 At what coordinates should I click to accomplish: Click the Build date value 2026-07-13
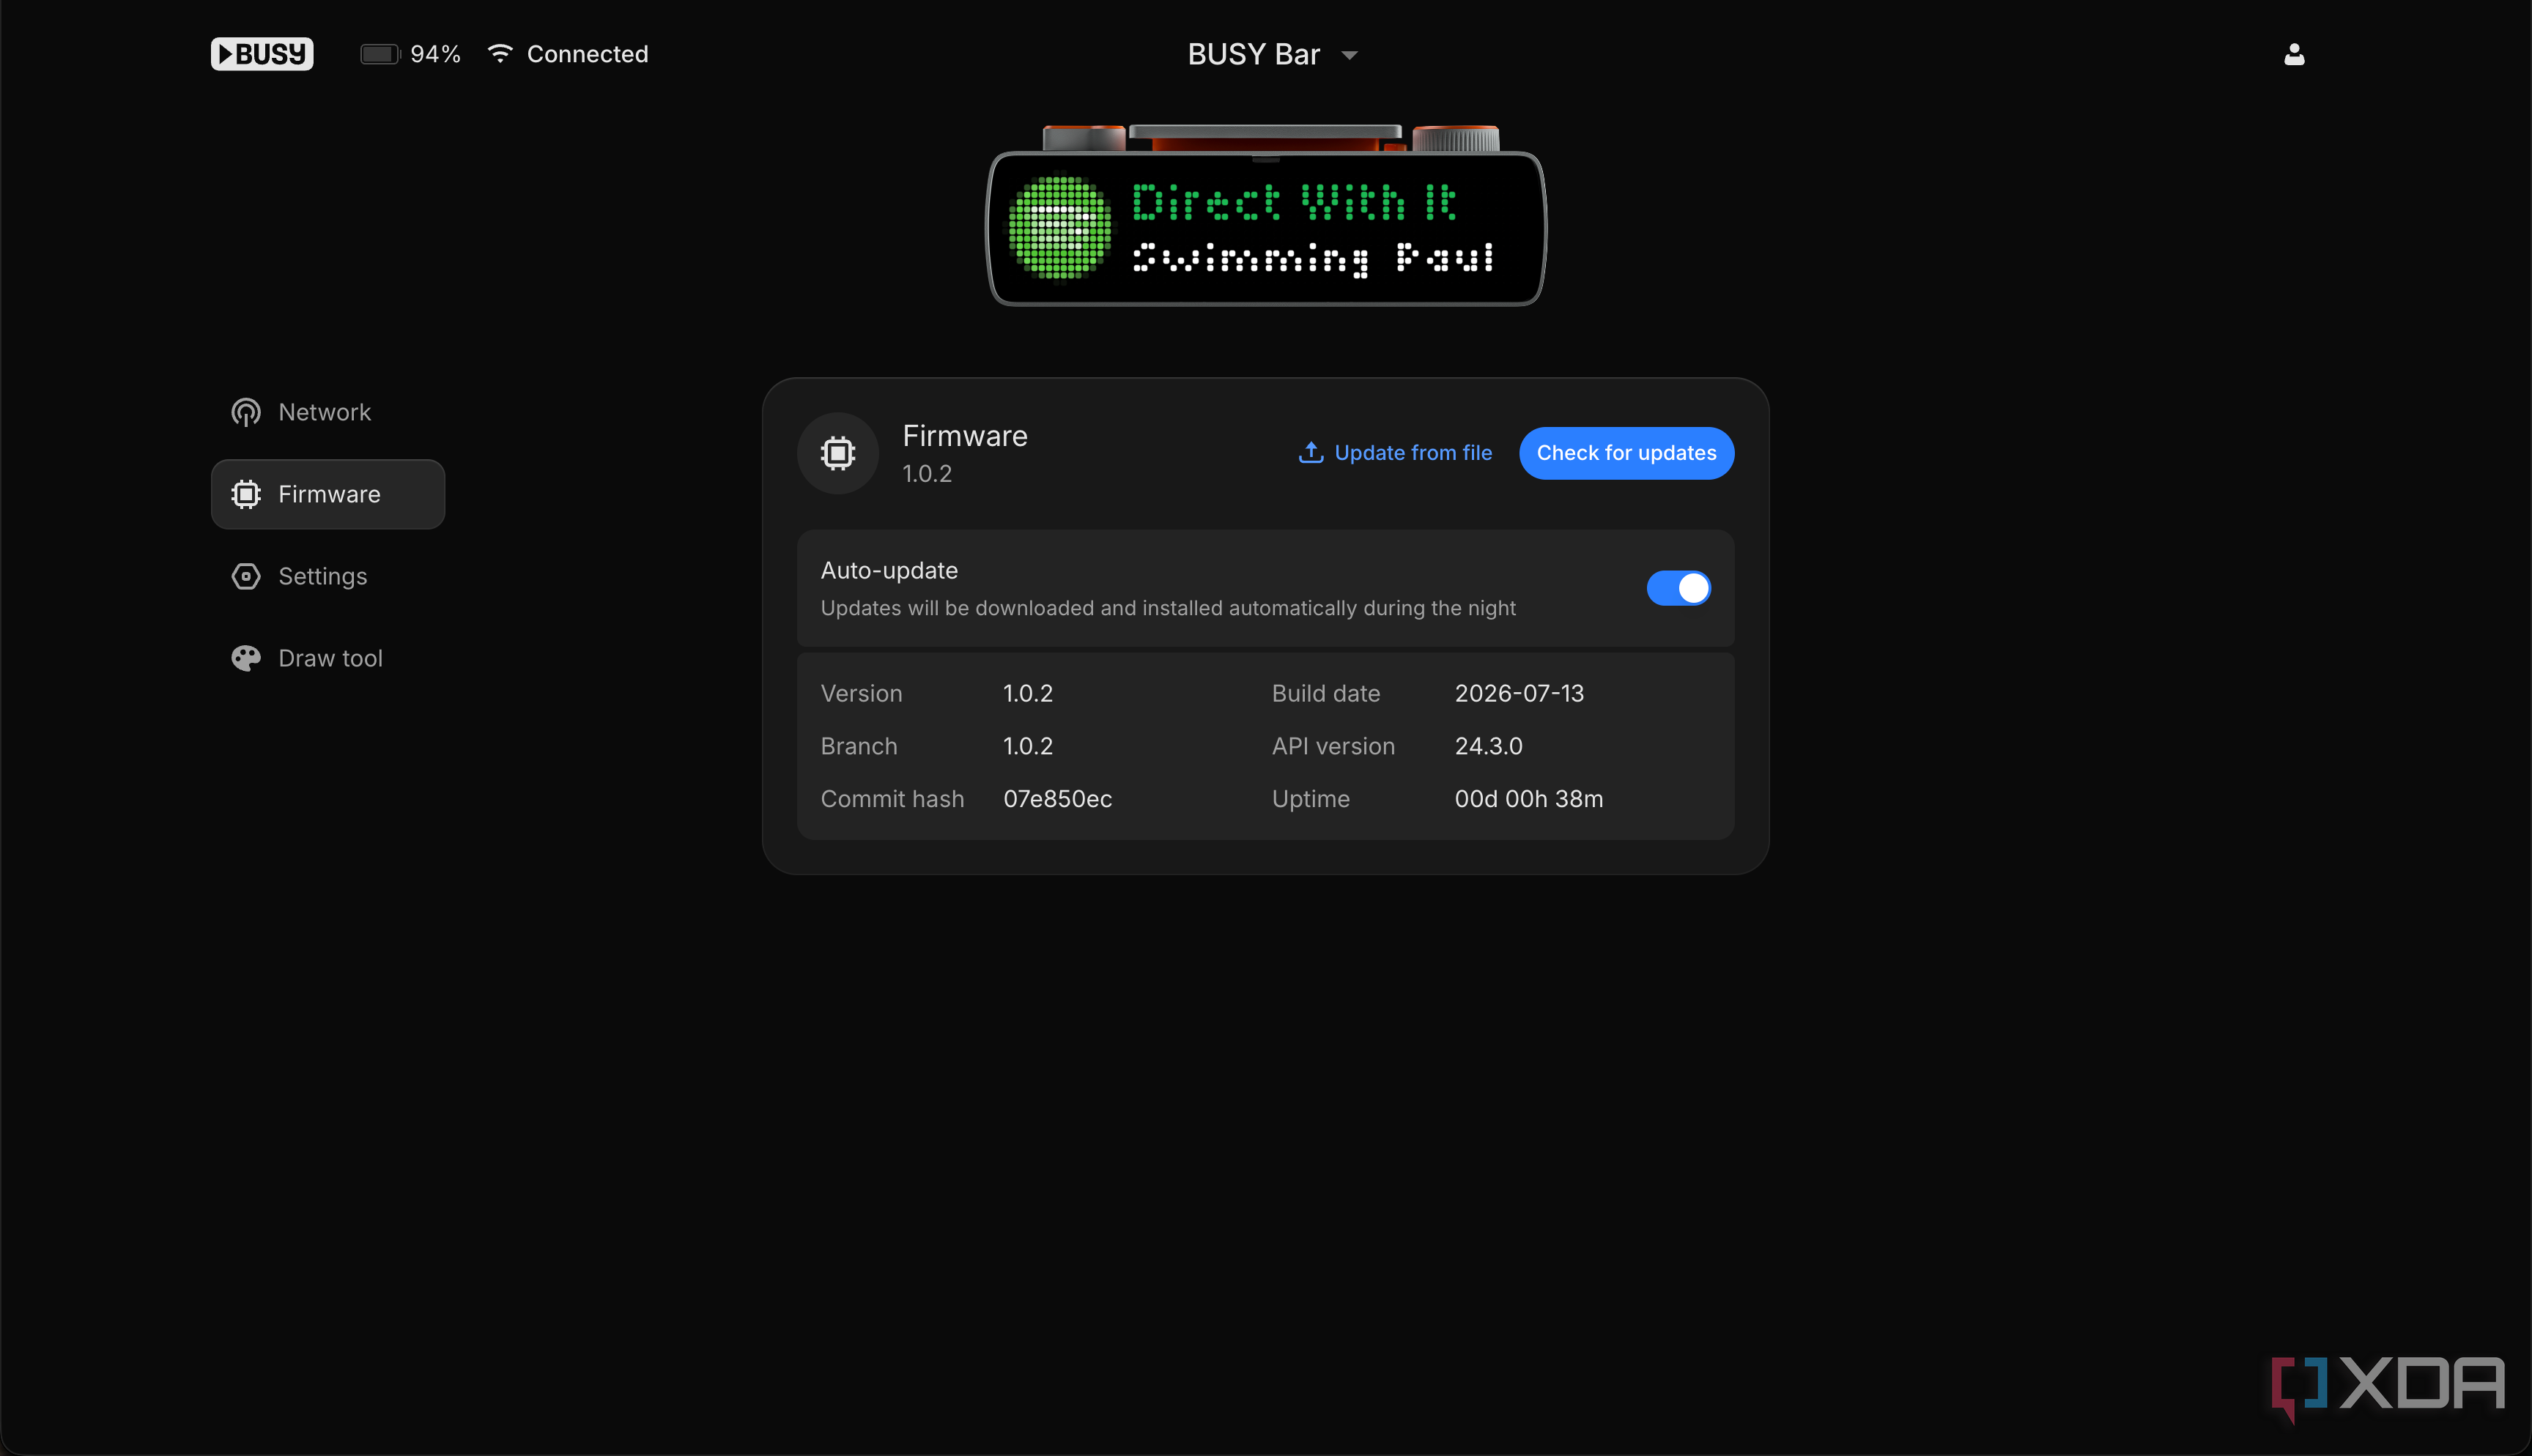tap(1519, 693)
